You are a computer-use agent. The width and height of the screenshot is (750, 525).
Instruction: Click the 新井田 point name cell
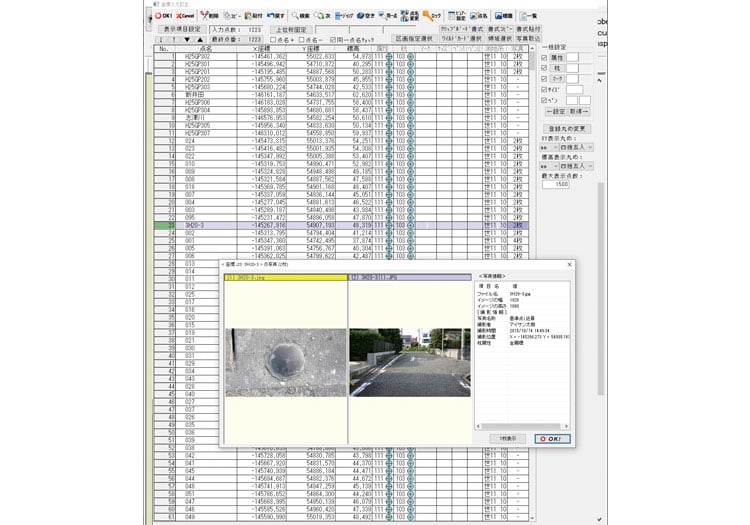206,95
